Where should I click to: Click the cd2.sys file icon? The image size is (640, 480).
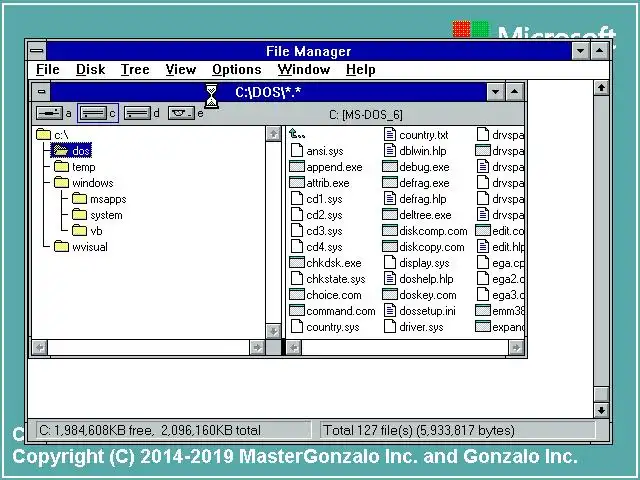(x=297, y=215)
